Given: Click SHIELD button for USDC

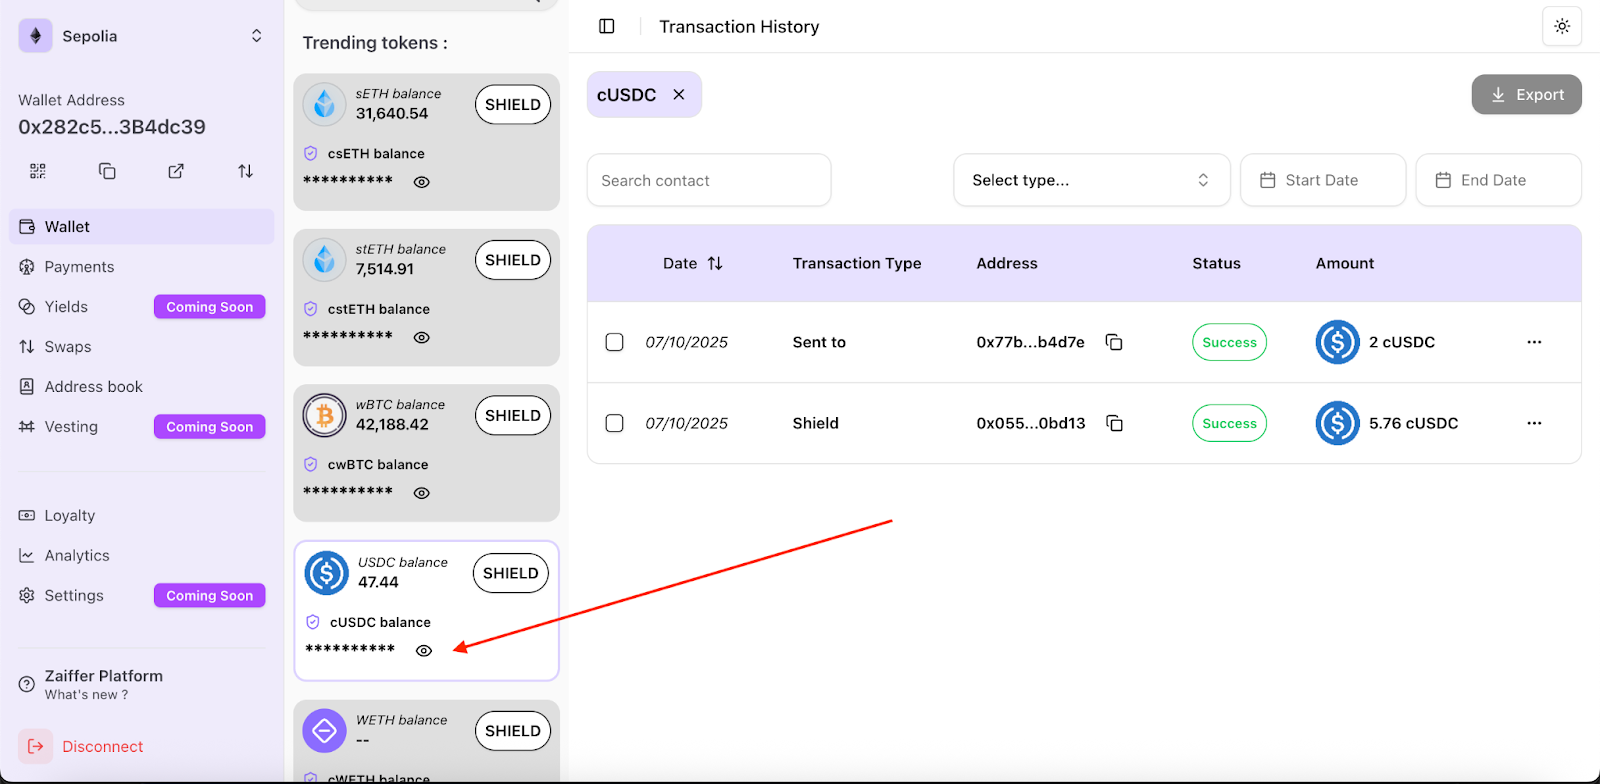Looking at the screenshot, I should (x=511, y=573).
